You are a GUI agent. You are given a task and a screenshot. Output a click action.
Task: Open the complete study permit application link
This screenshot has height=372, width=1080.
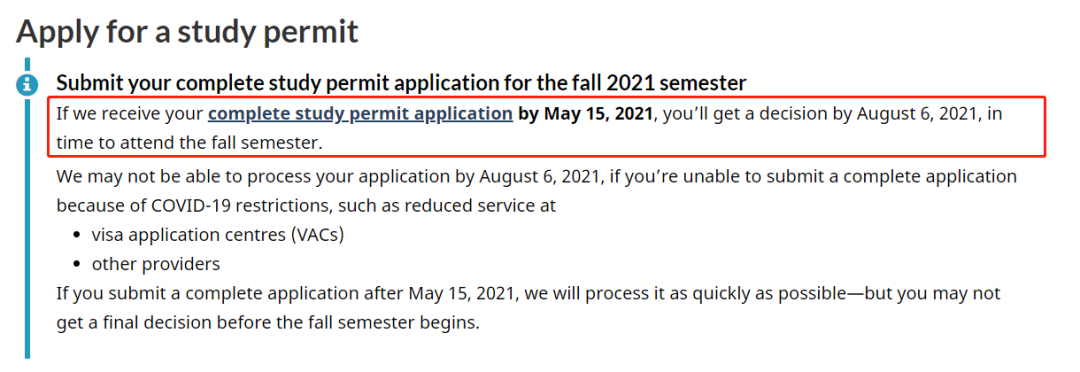pyautogui.click(x=360, y=114)
